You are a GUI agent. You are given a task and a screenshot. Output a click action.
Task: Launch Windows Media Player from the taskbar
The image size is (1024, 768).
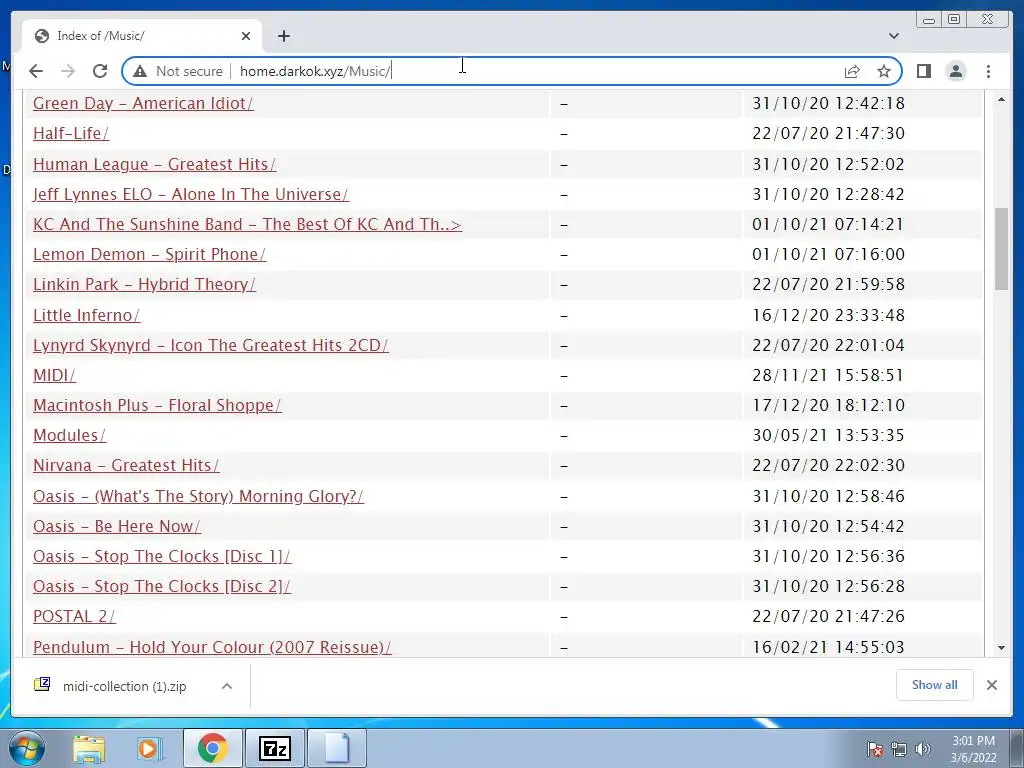[x=150, y=748]
